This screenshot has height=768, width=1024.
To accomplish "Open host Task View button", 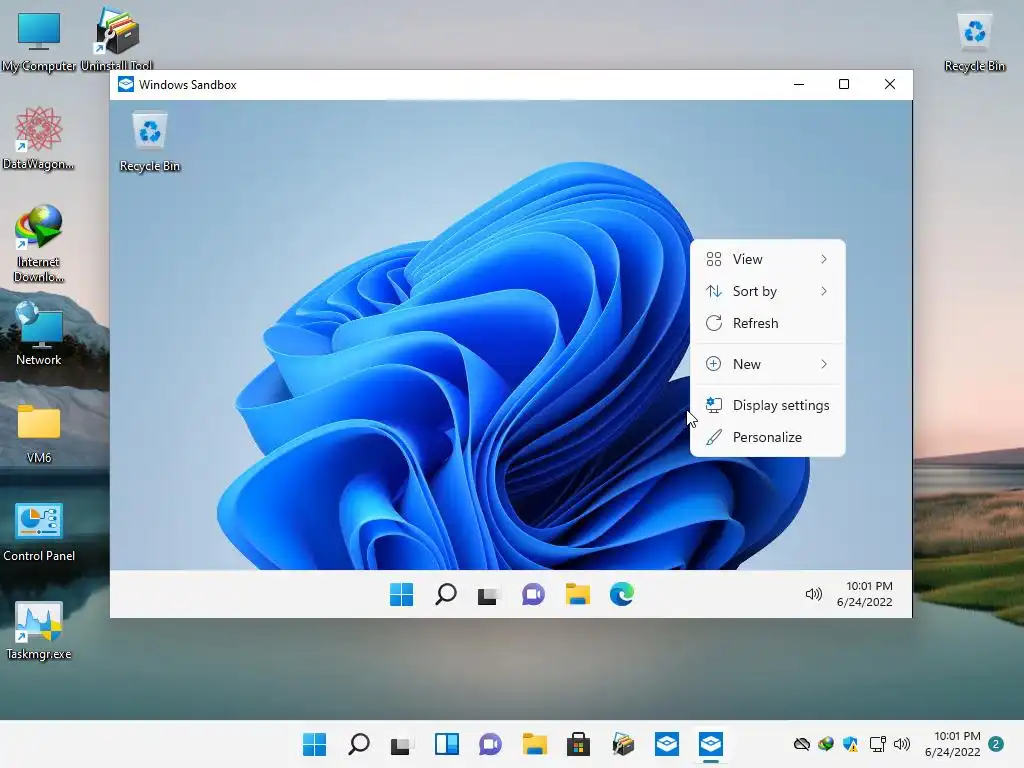I will point(402,744).
